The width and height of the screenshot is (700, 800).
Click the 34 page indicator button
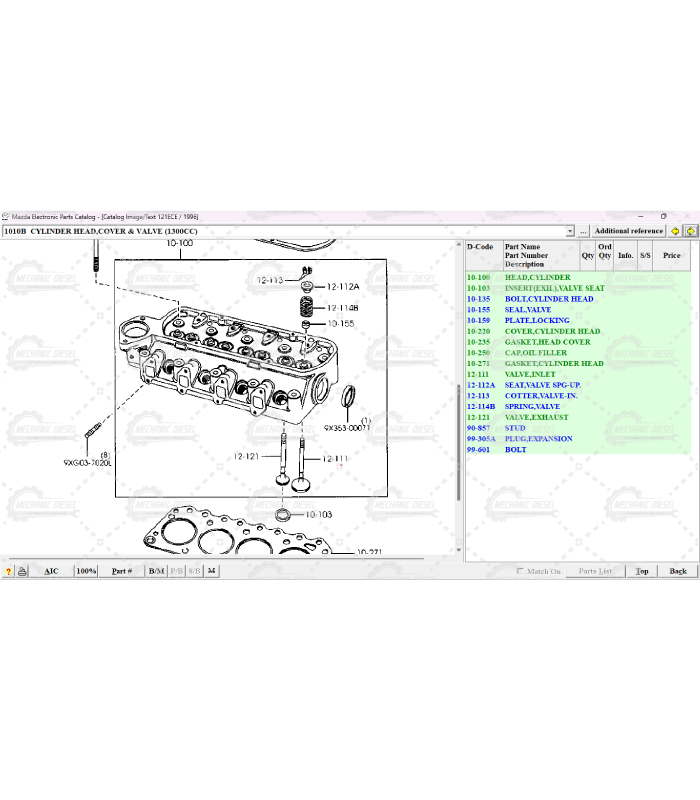tap(211, 571)
